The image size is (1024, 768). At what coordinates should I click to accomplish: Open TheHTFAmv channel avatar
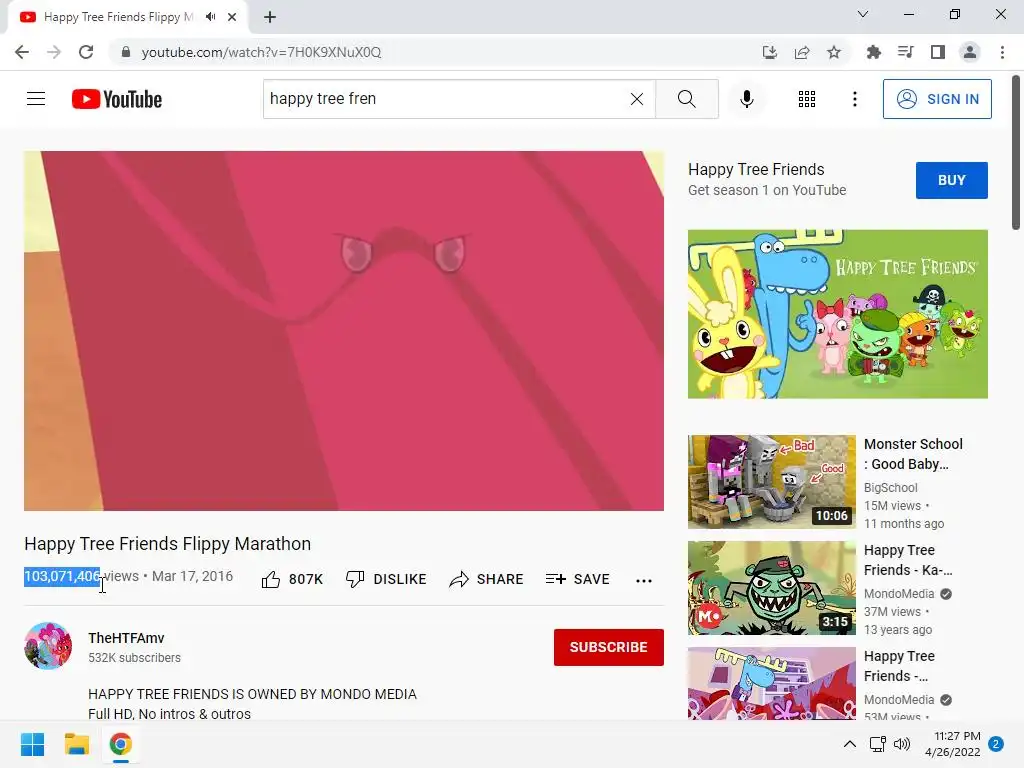tap(48, 646)
